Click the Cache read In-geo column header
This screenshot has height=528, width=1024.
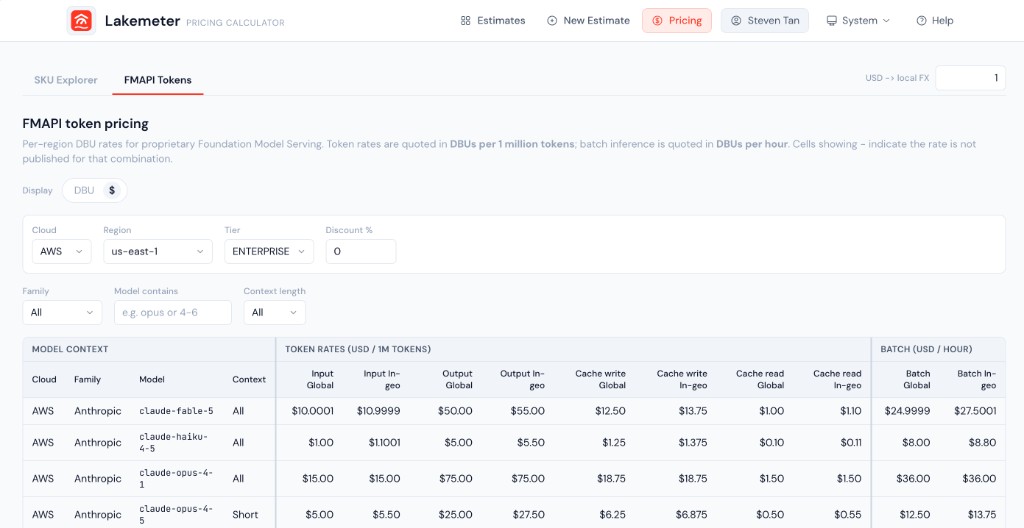coord(837,380)
